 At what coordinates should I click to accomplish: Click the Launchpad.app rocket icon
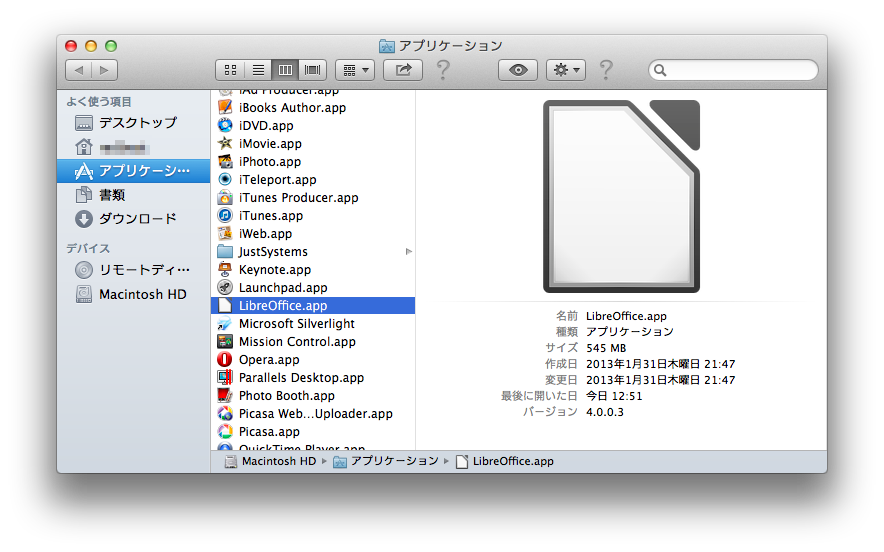tap(225, 288)
